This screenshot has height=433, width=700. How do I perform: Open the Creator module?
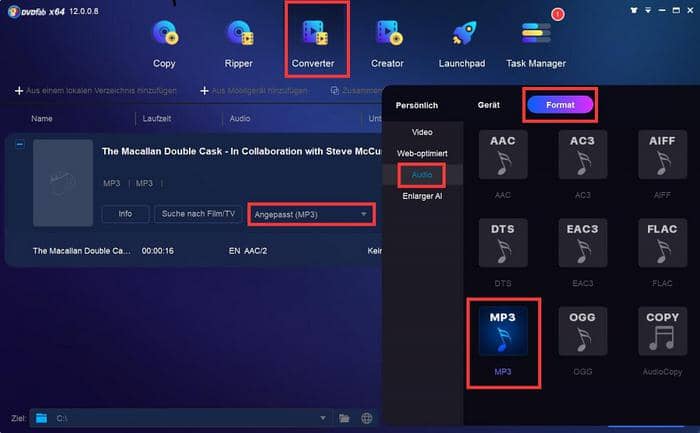tap(388, 44)
